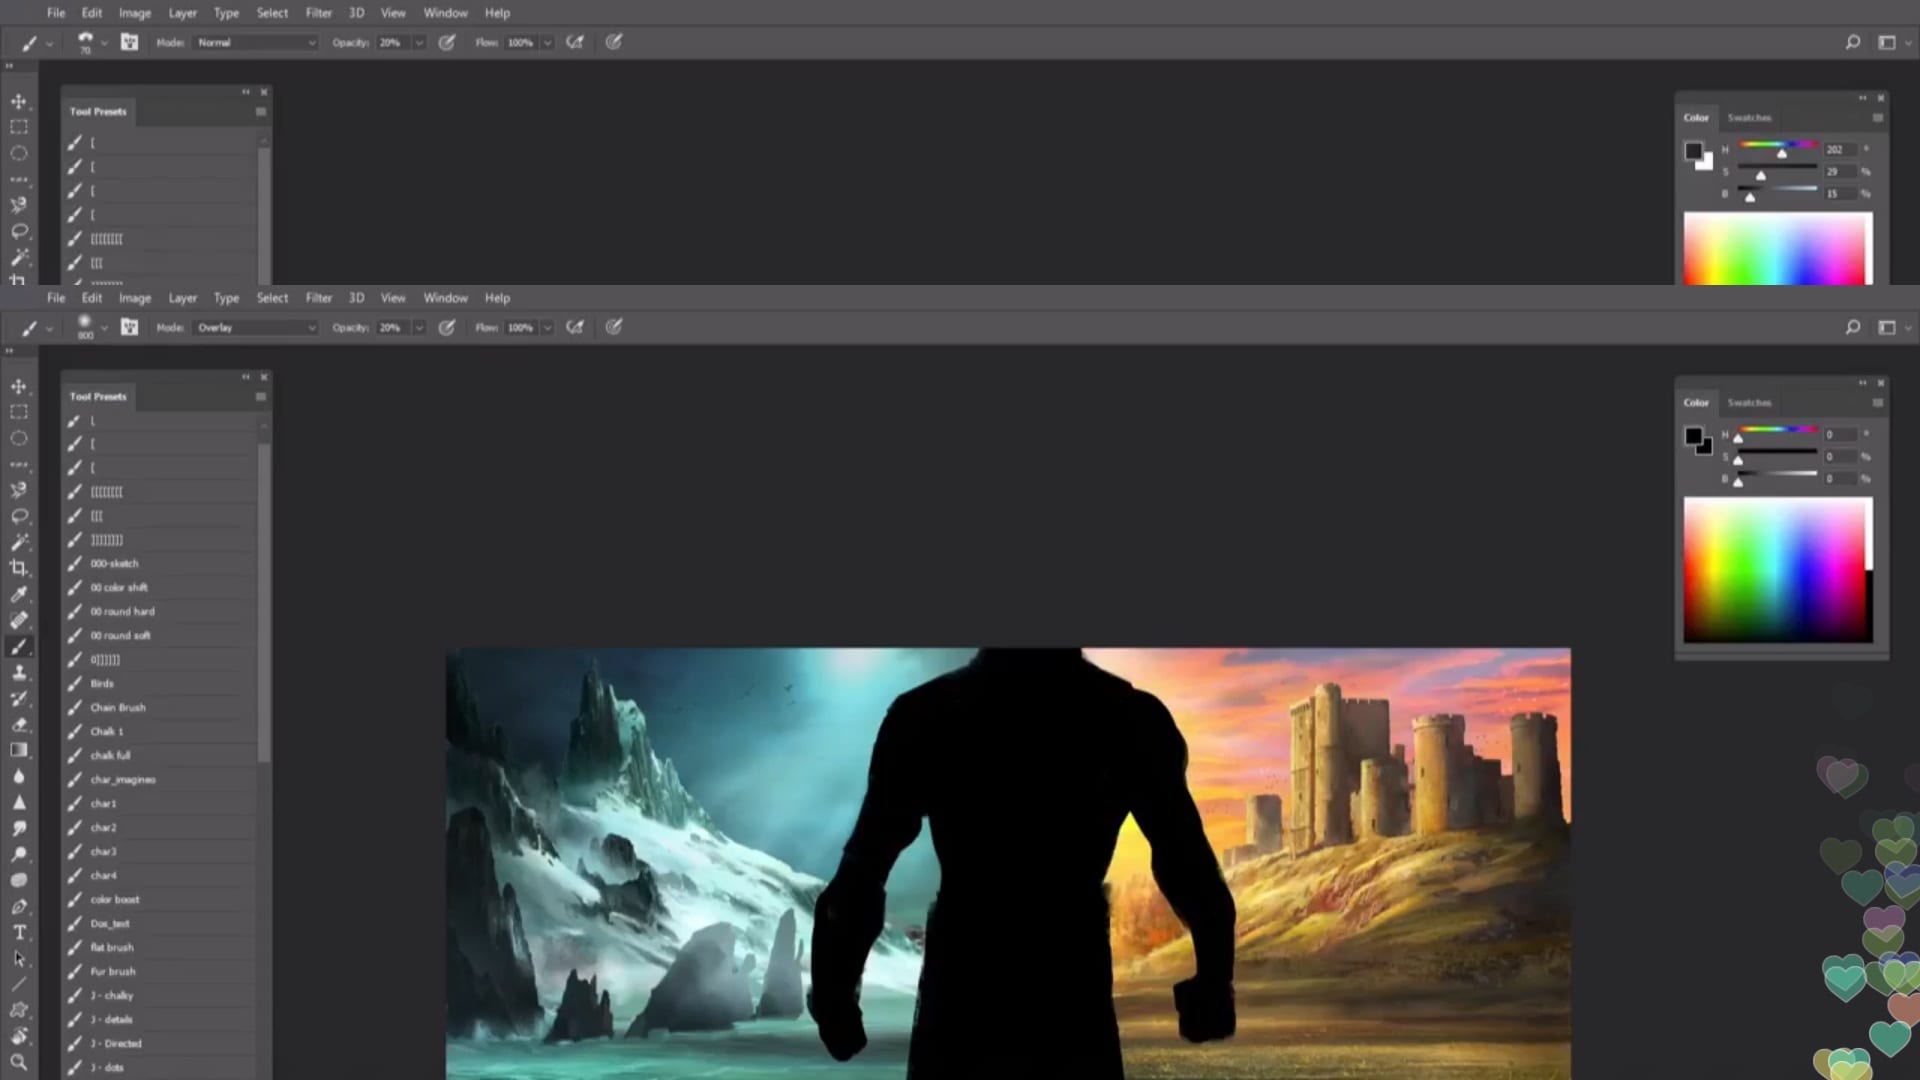This screenshot has width=1920, height=1080.
Task: Click the Flow field in Overlay options bar
Action: pyautogui.click(x=520, y=327)
